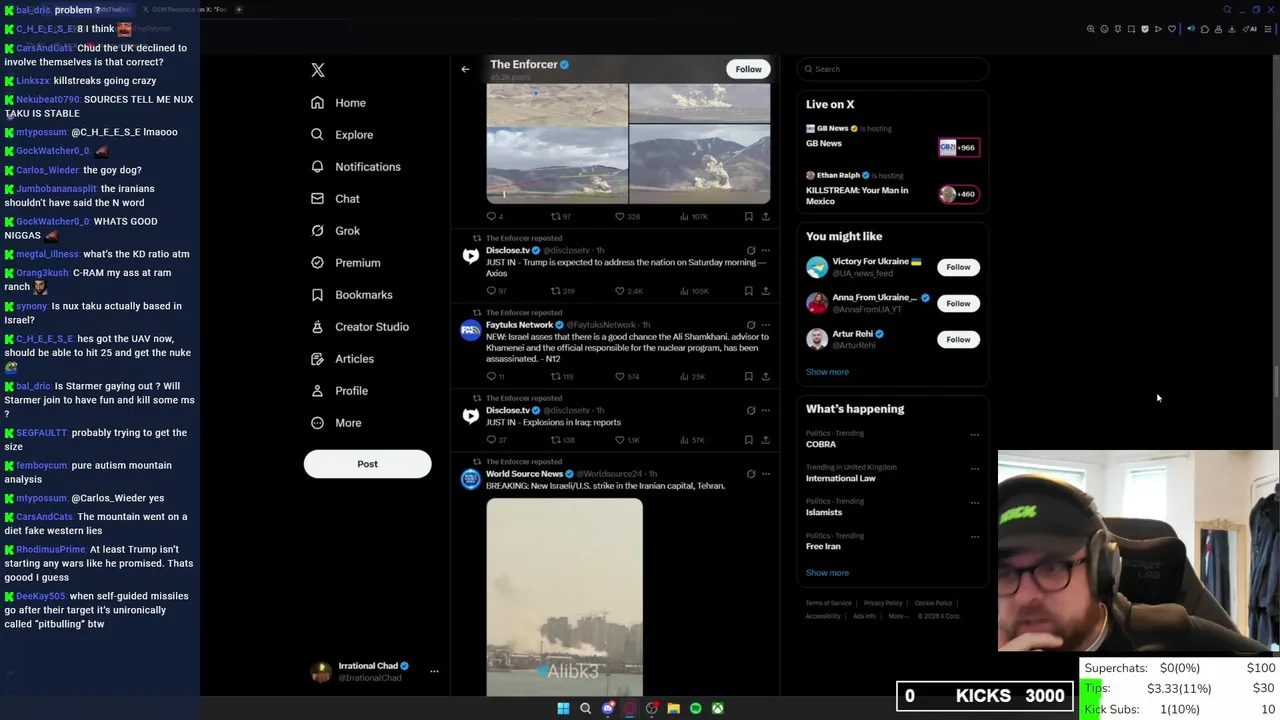Bookmark the Explosions in Iraq post
This screenshot has width=1280, height=720.
(x=748, y=440)
